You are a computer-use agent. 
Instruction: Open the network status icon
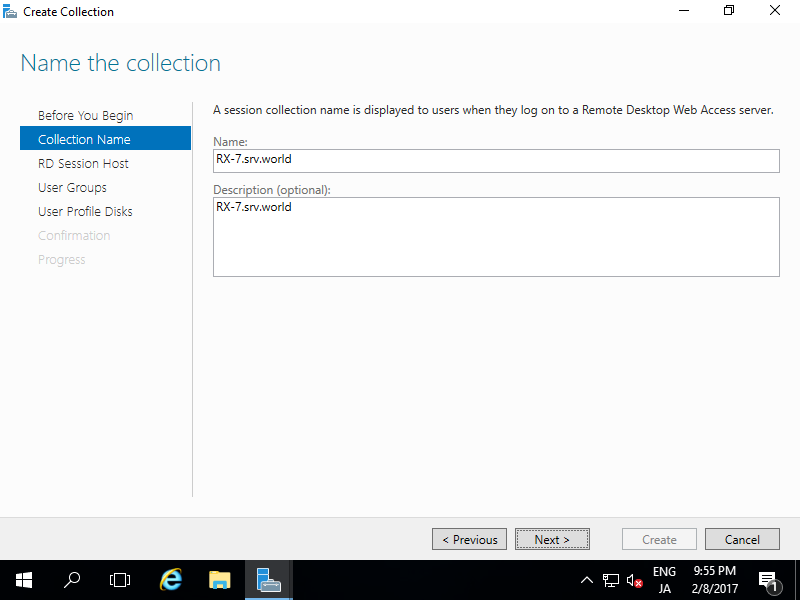611,580
